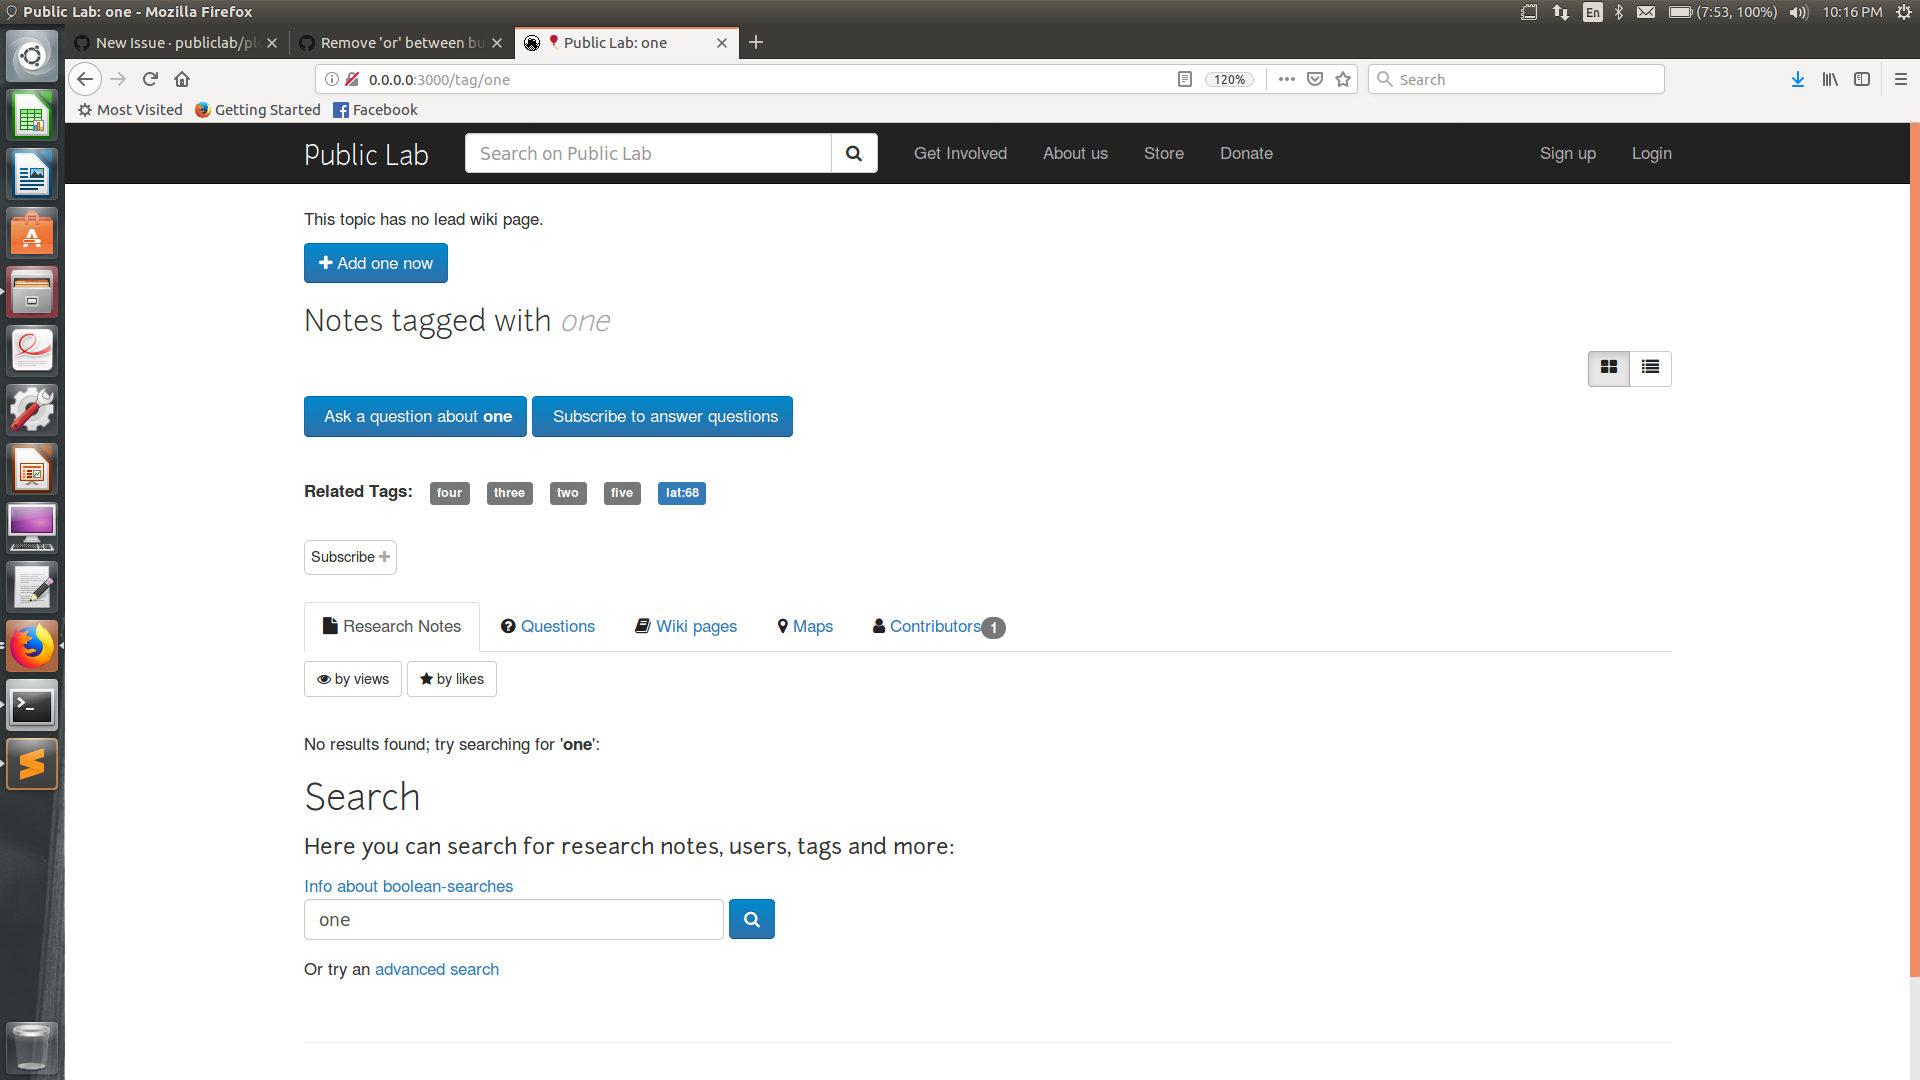Open the Questions tab
The image size is (1920, 1080).
point(547,626)
